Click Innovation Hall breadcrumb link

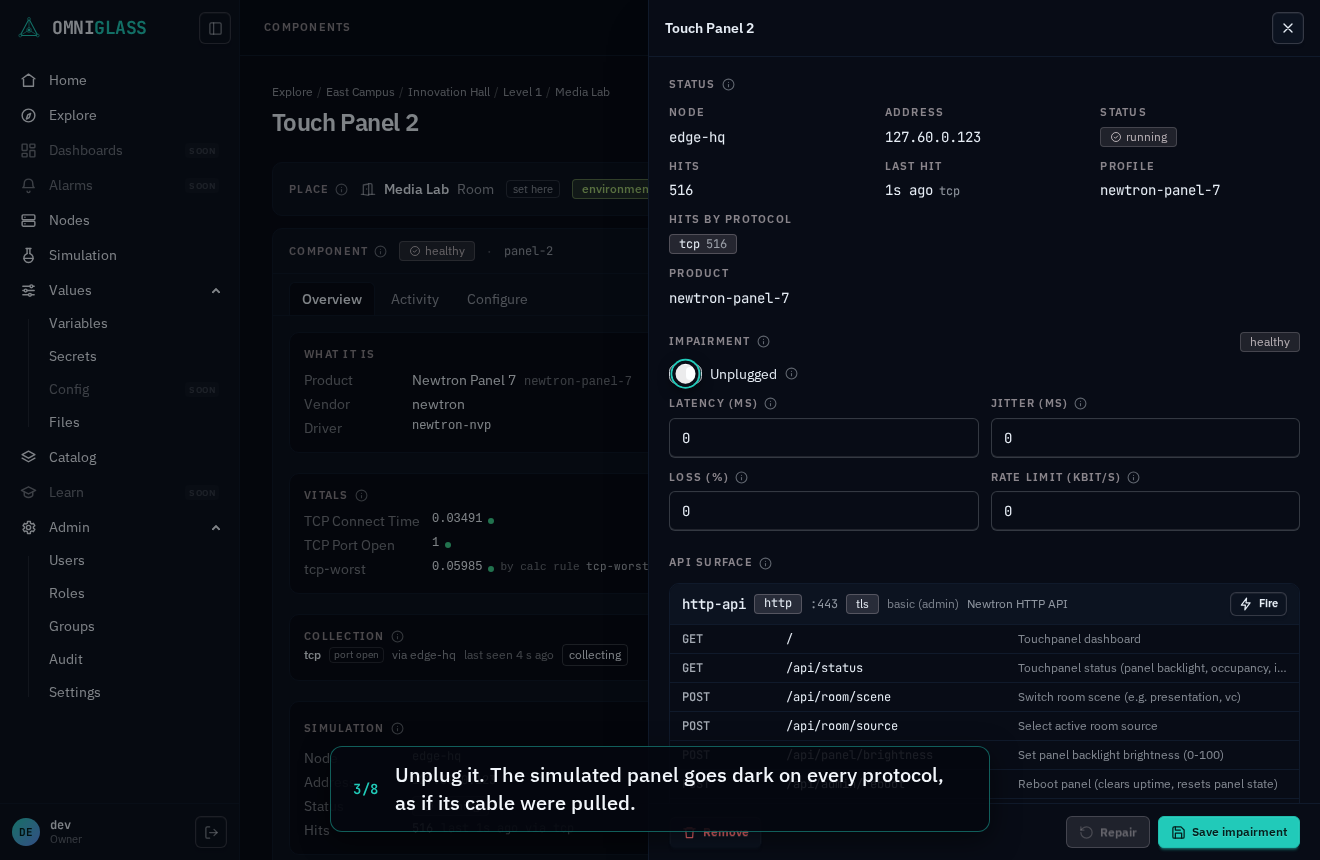(449, 92)
